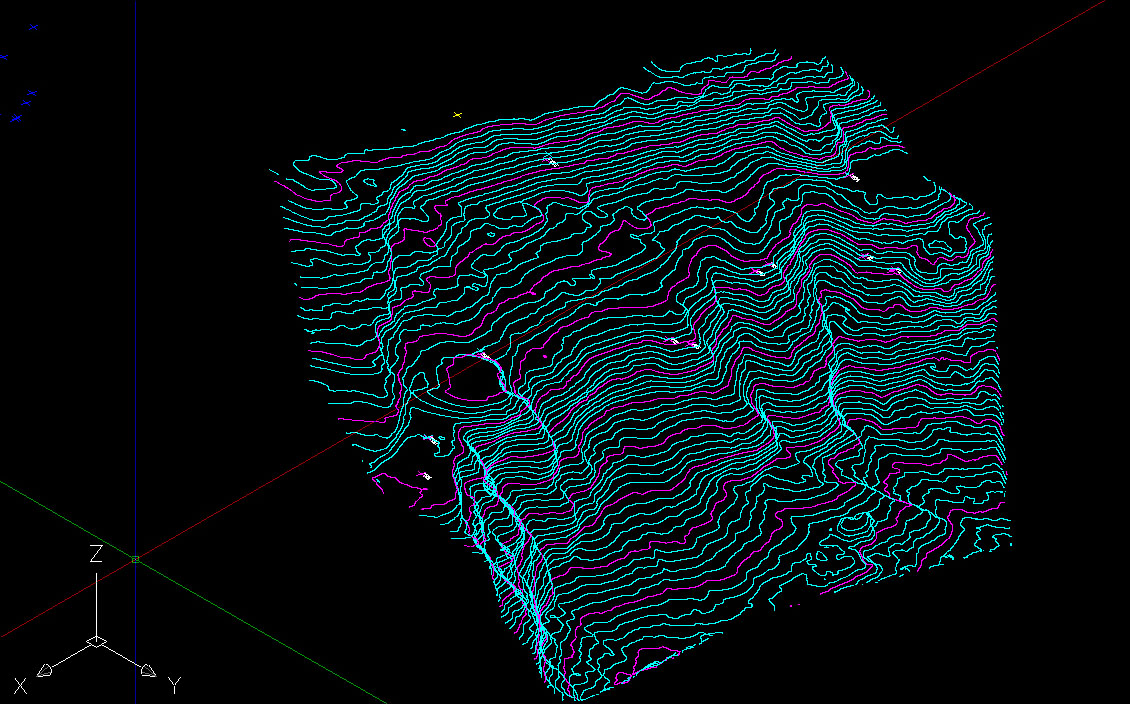Click the white elevation label at upper-right terrain notch
This screenshot has height=704, width=1130.
click(x=855, y=177)
